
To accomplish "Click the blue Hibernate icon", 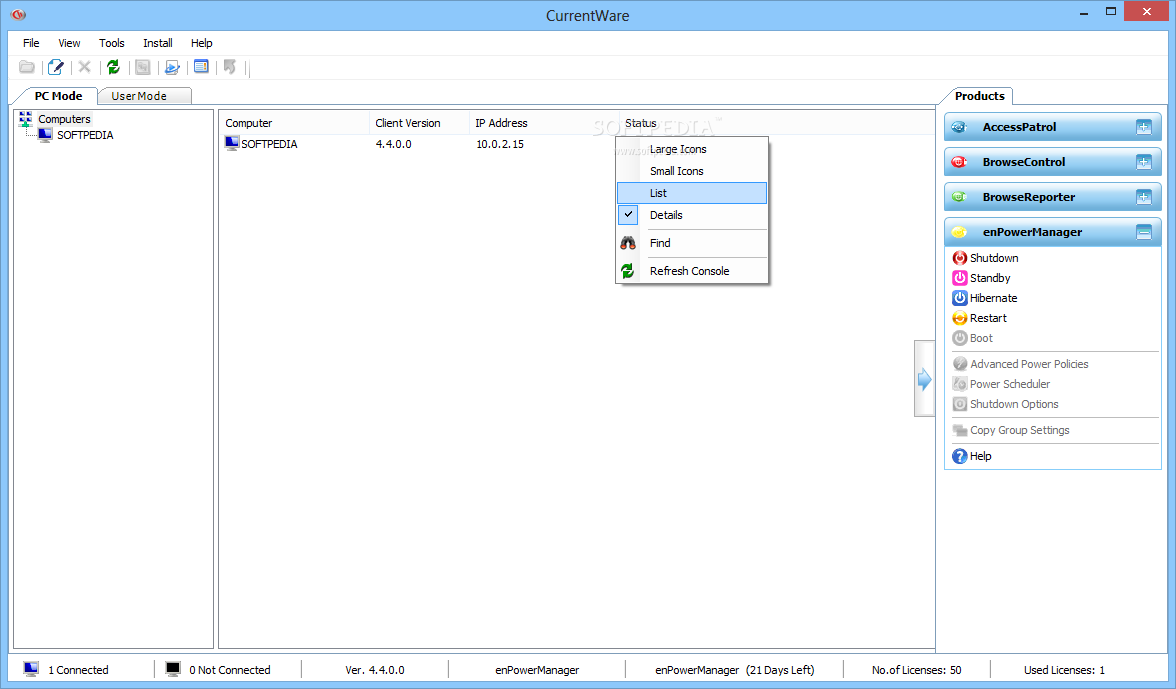I will click(959, 298).
